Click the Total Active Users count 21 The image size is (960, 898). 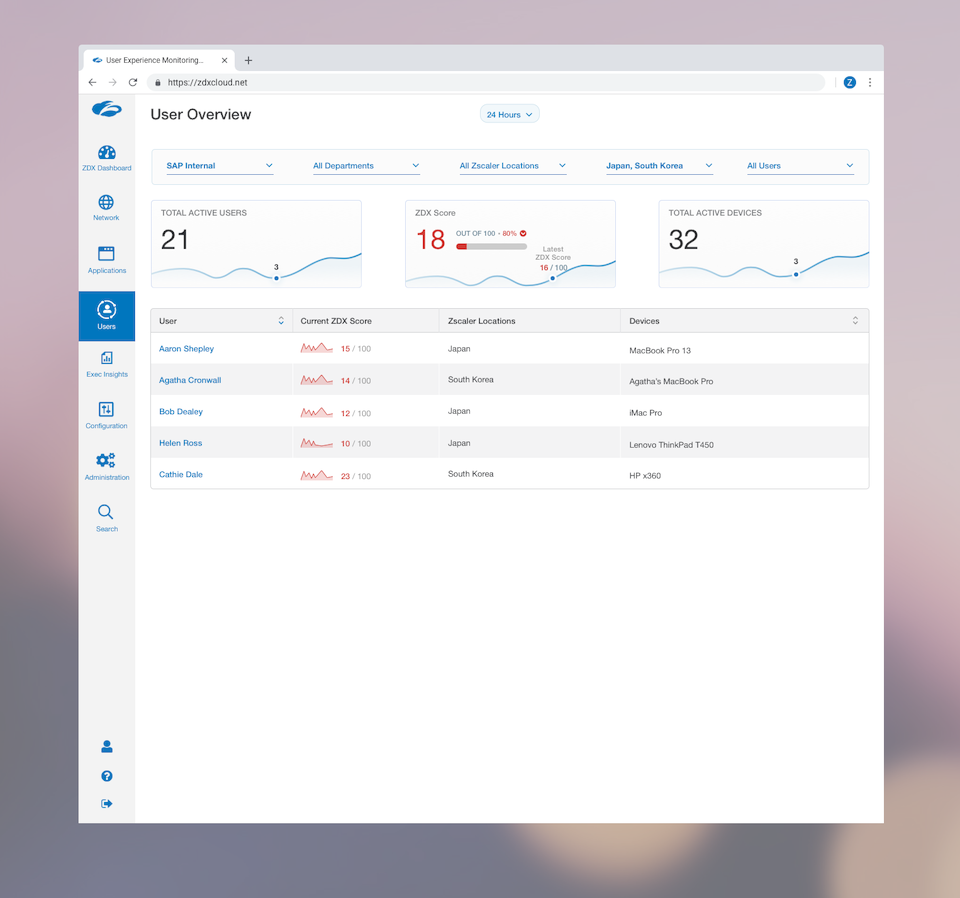pos(174,239)
